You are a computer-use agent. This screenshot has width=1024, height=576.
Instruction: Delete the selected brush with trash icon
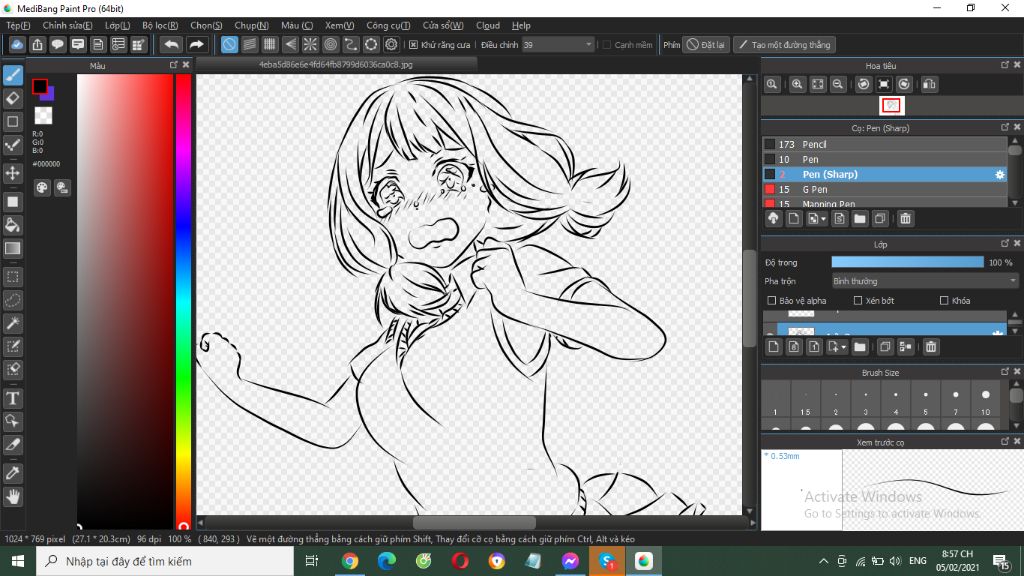(x=905, y=219)
